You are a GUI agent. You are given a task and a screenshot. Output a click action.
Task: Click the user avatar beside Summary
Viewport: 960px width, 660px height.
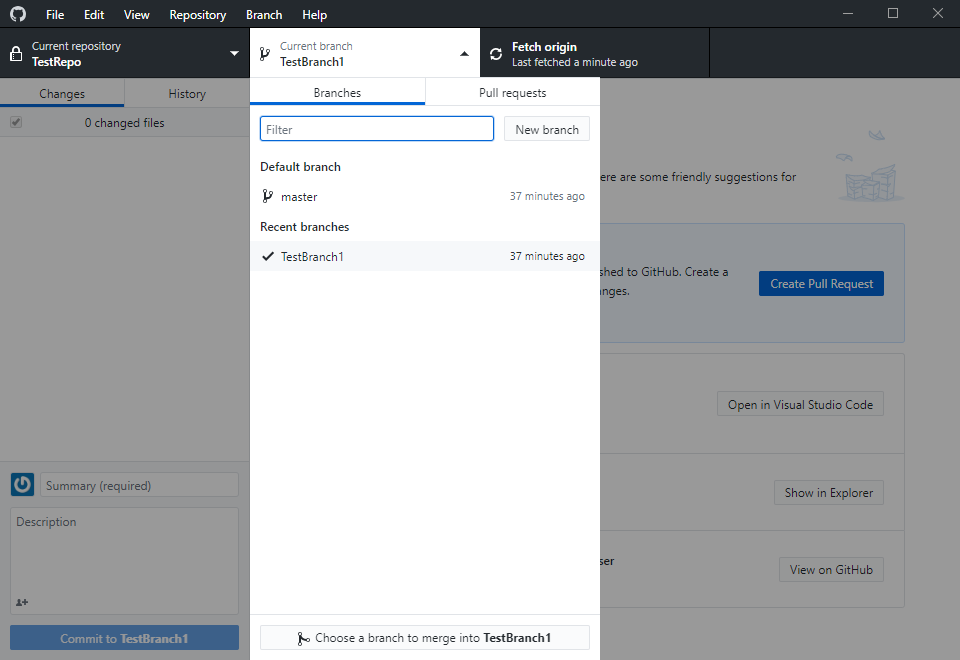(23, 484)
